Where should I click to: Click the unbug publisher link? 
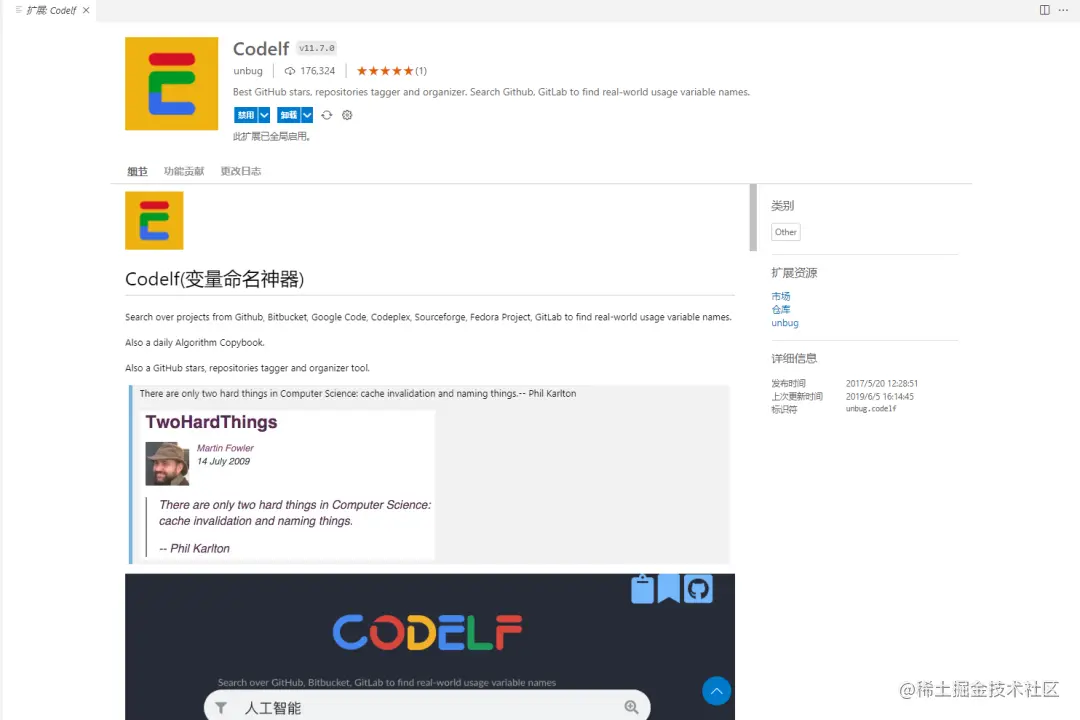(x=248, y=71)
